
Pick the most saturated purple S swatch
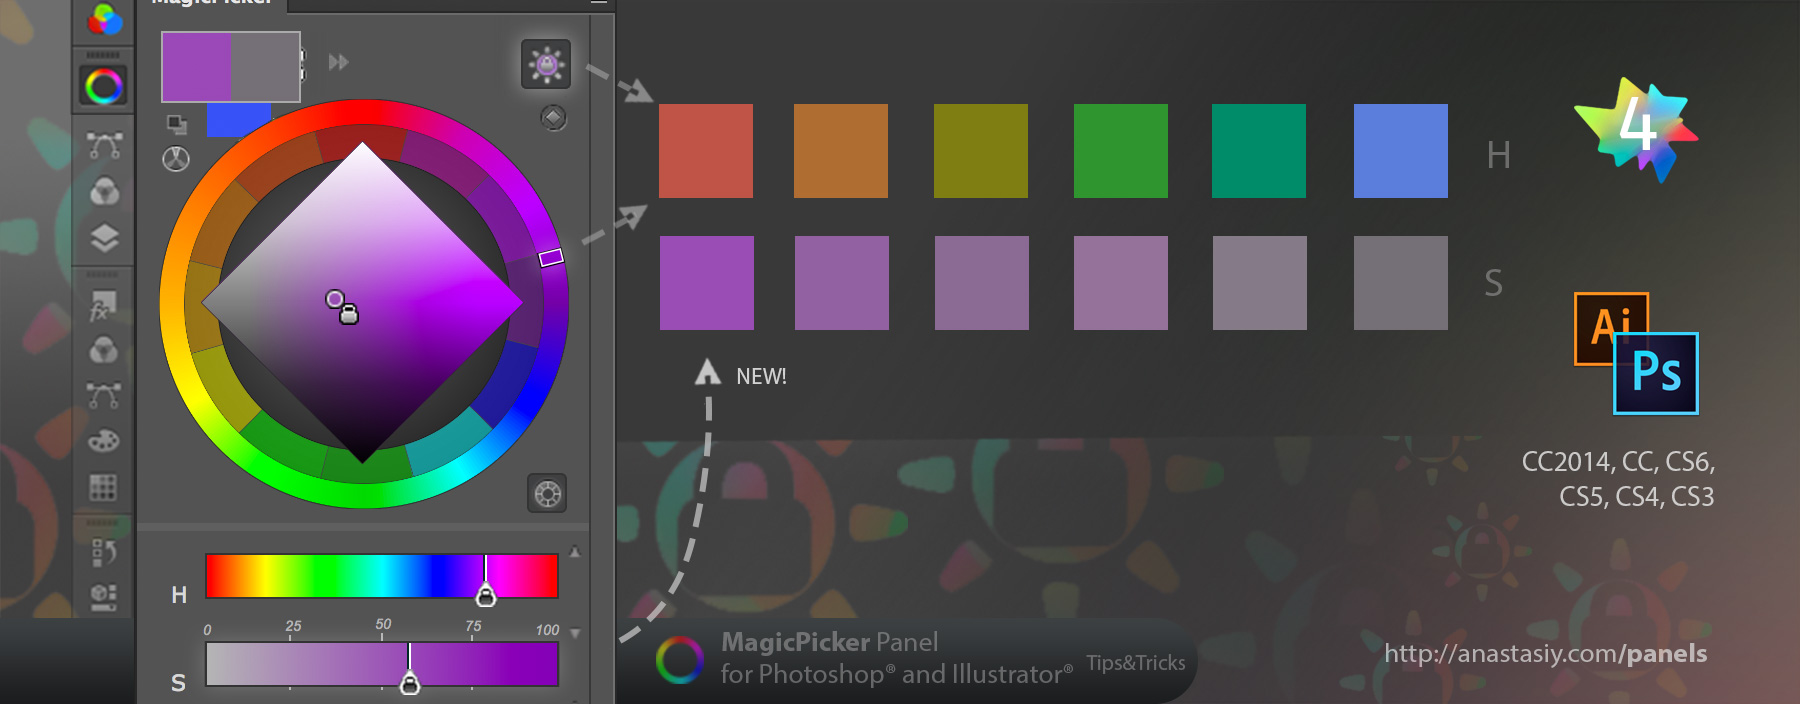point(707,283)
